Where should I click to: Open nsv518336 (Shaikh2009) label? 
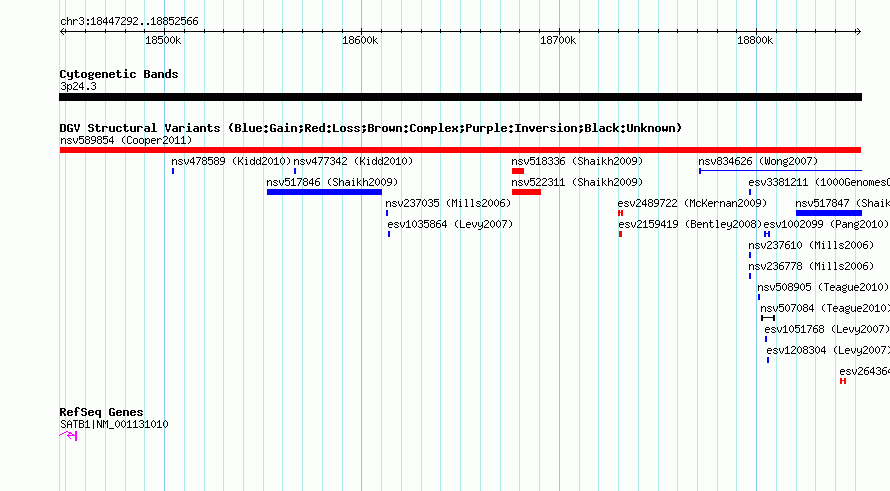577,161
